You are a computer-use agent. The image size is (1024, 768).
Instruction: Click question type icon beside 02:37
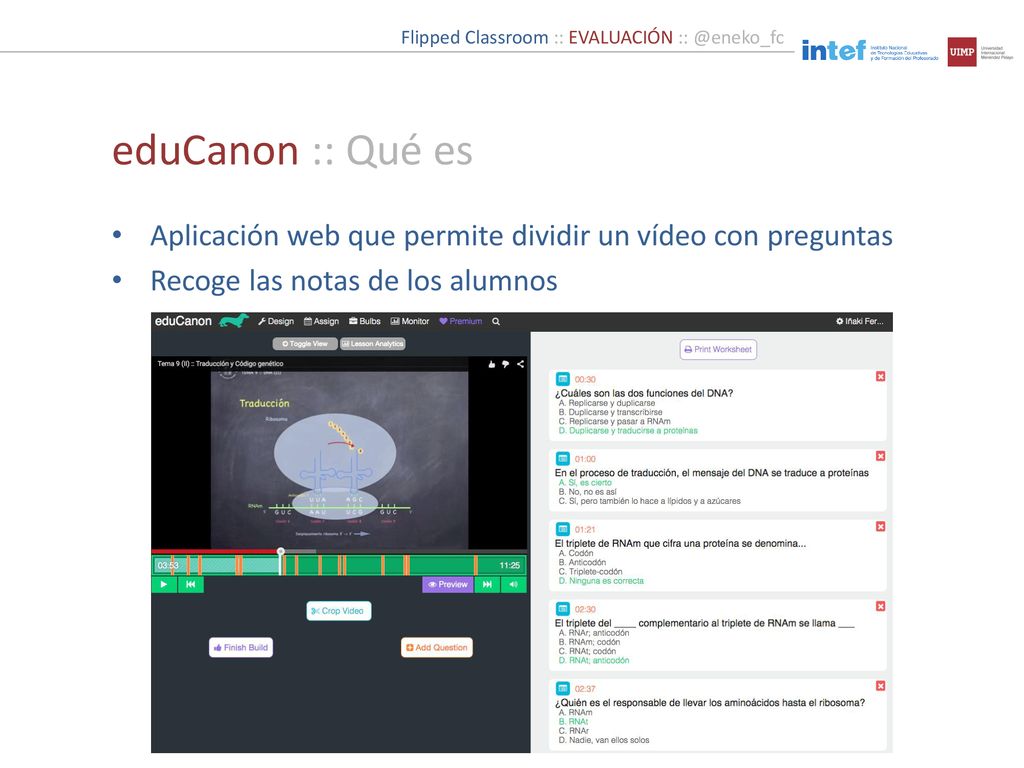tap(562, 688)
